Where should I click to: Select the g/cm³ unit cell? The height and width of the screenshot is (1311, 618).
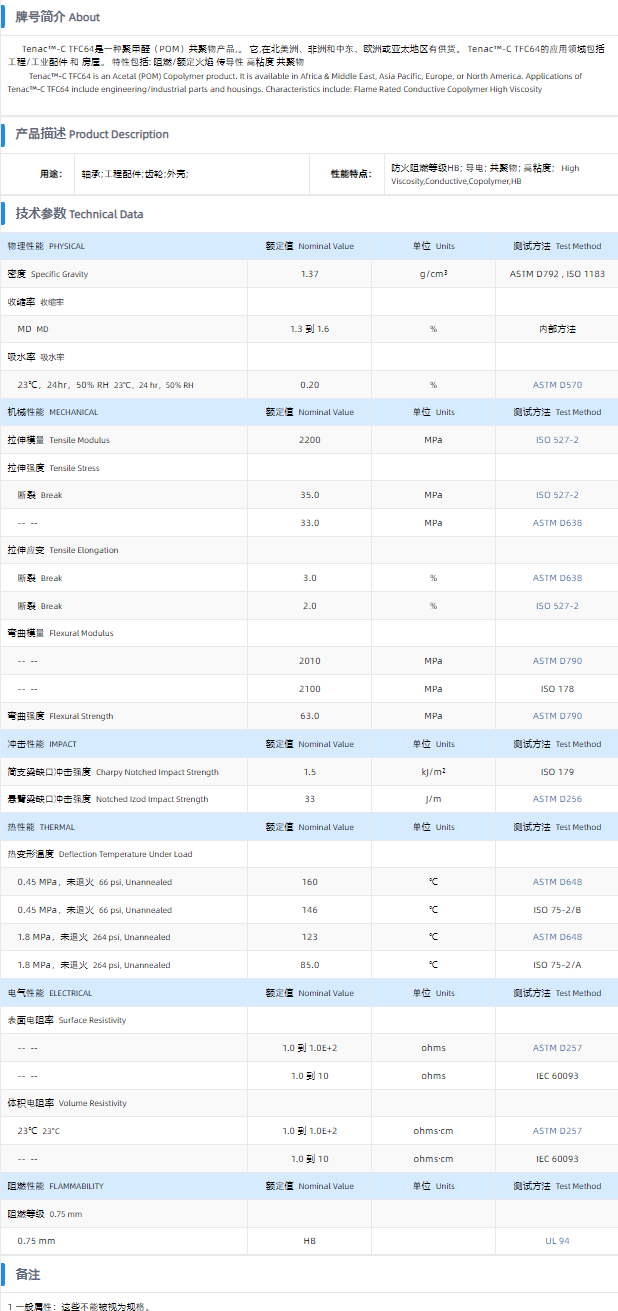(x=433, y=274)
